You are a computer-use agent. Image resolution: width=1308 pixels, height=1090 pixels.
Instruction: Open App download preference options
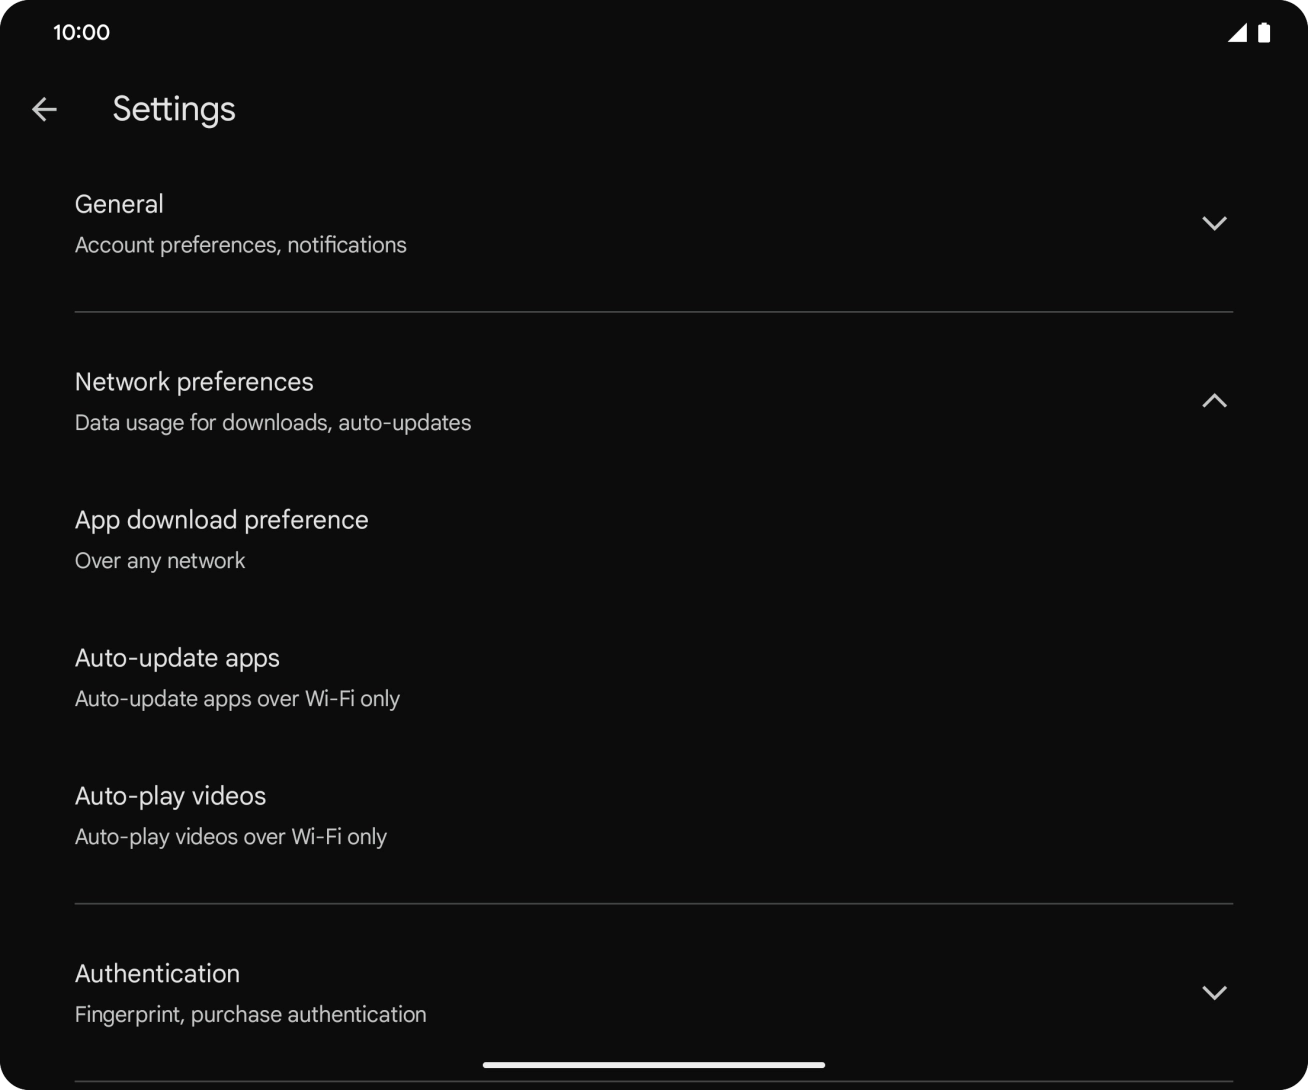(654, 538)
